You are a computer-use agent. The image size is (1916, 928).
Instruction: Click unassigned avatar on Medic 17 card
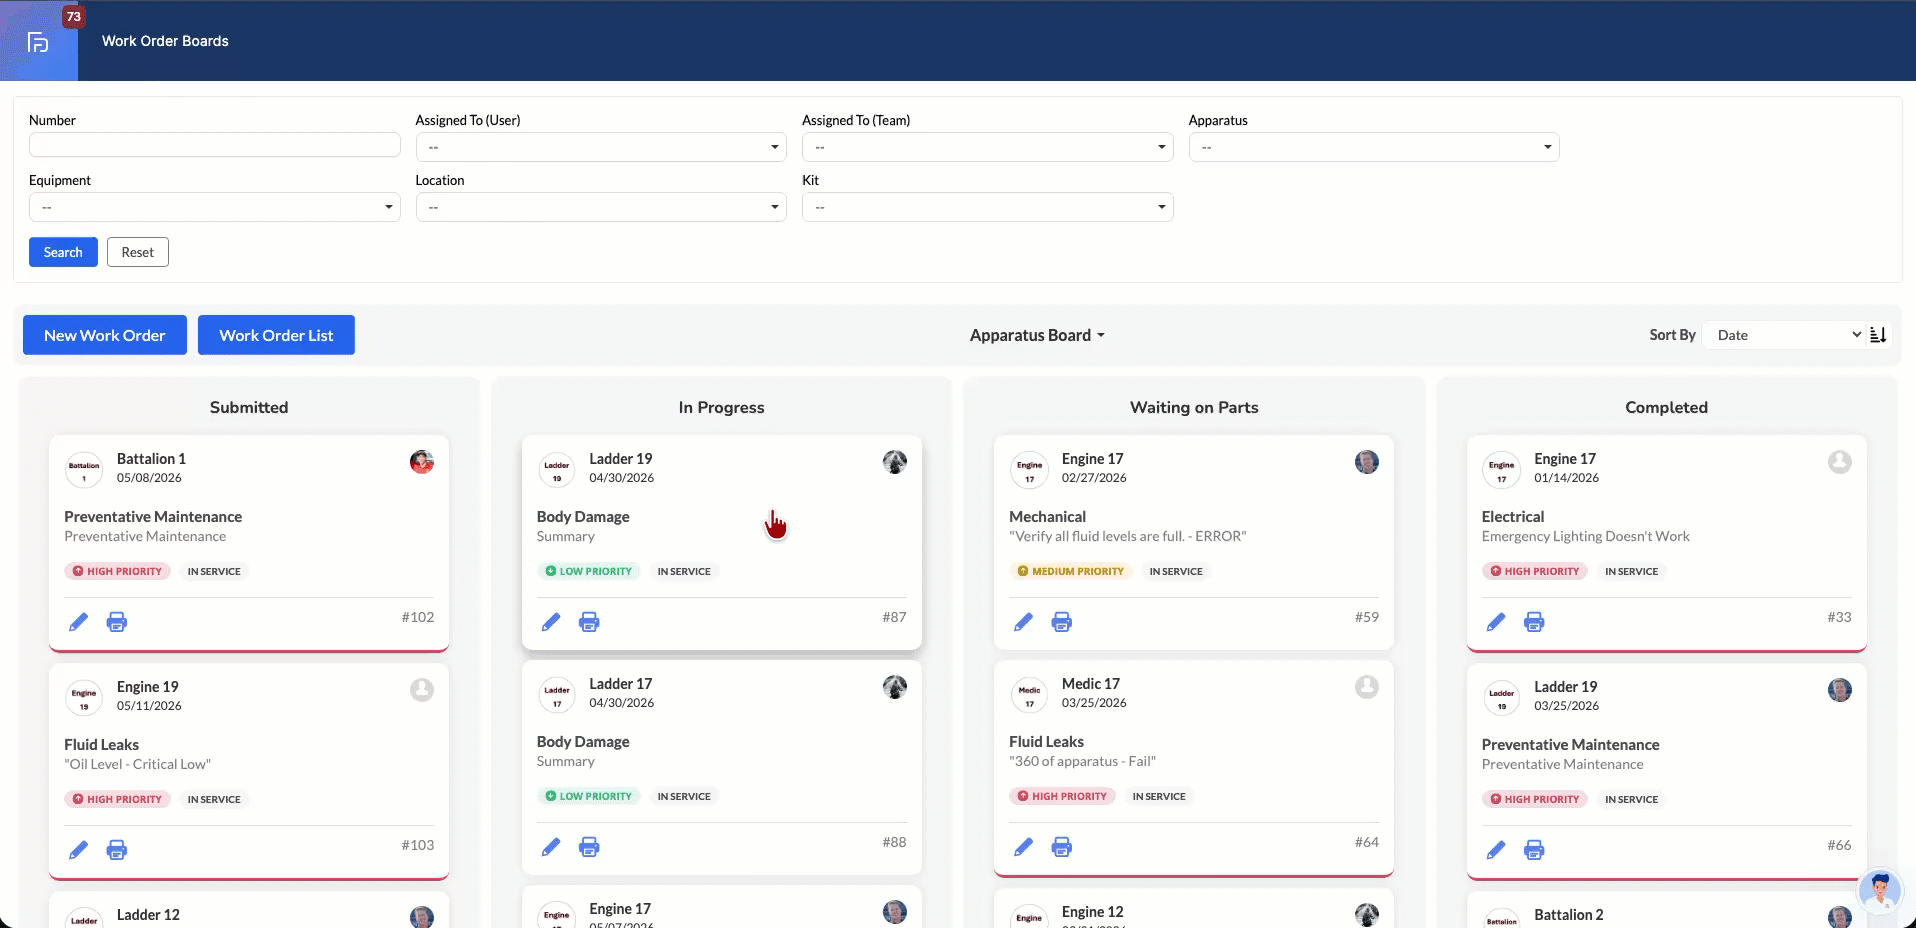pyautogui.click(x=1367, y=687)
